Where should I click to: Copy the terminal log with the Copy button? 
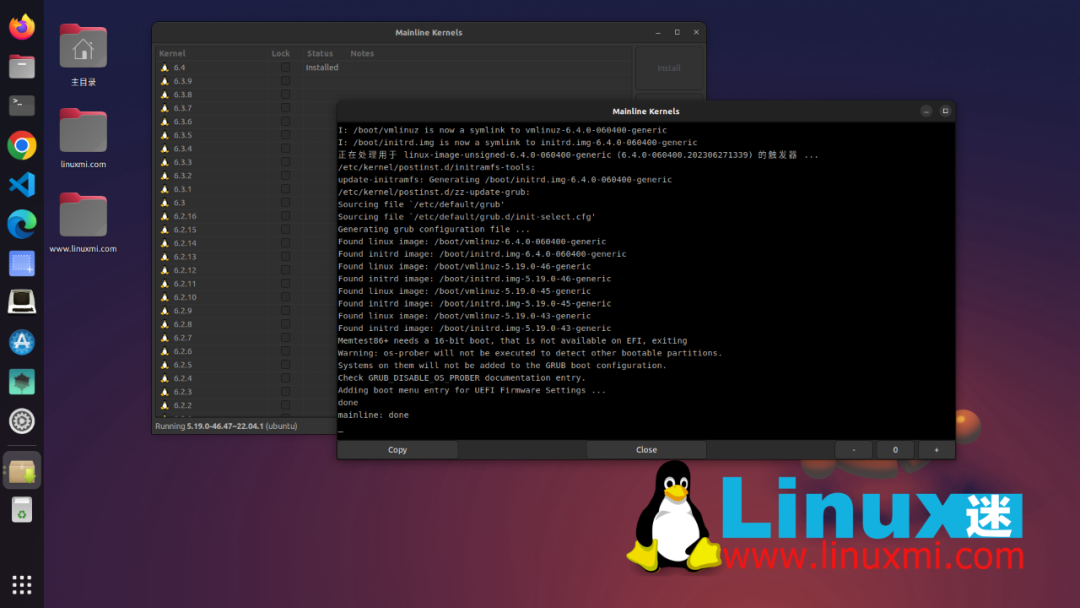tap(397, 449)
